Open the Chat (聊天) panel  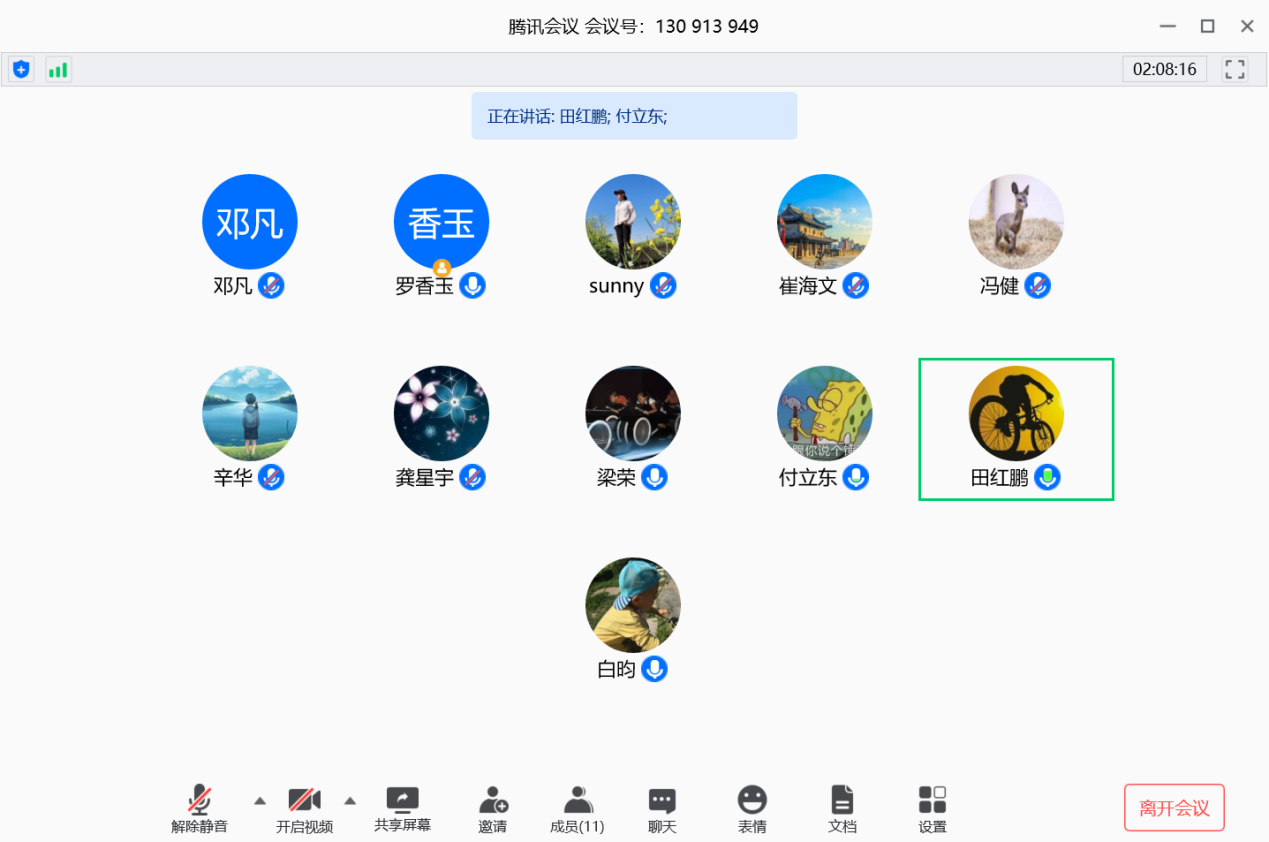coord(662,808)
